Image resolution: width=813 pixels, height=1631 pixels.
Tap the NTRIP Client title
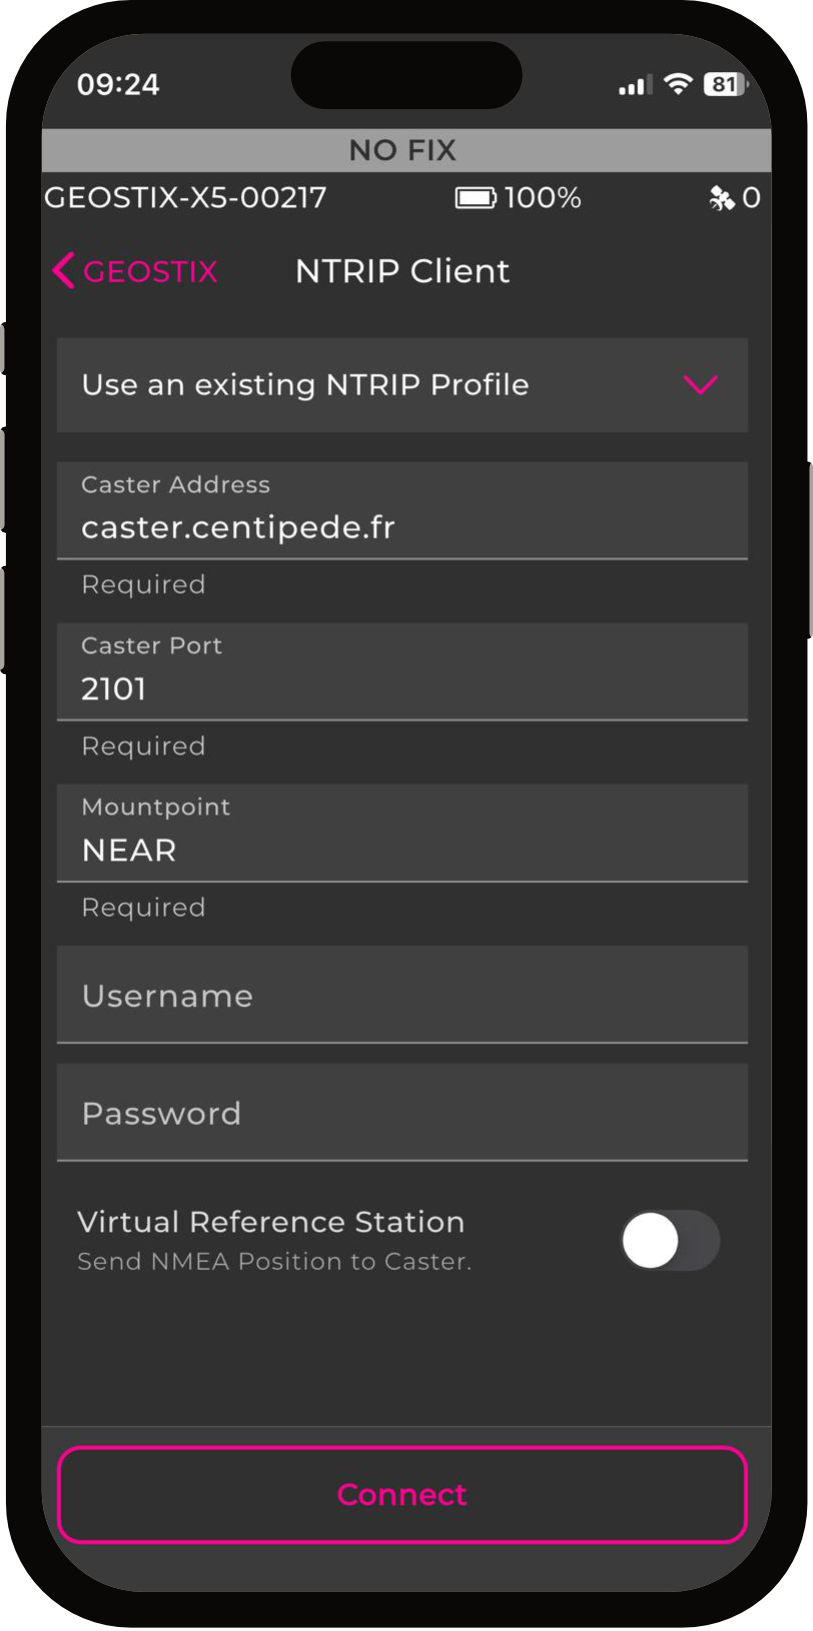[402, 271]
